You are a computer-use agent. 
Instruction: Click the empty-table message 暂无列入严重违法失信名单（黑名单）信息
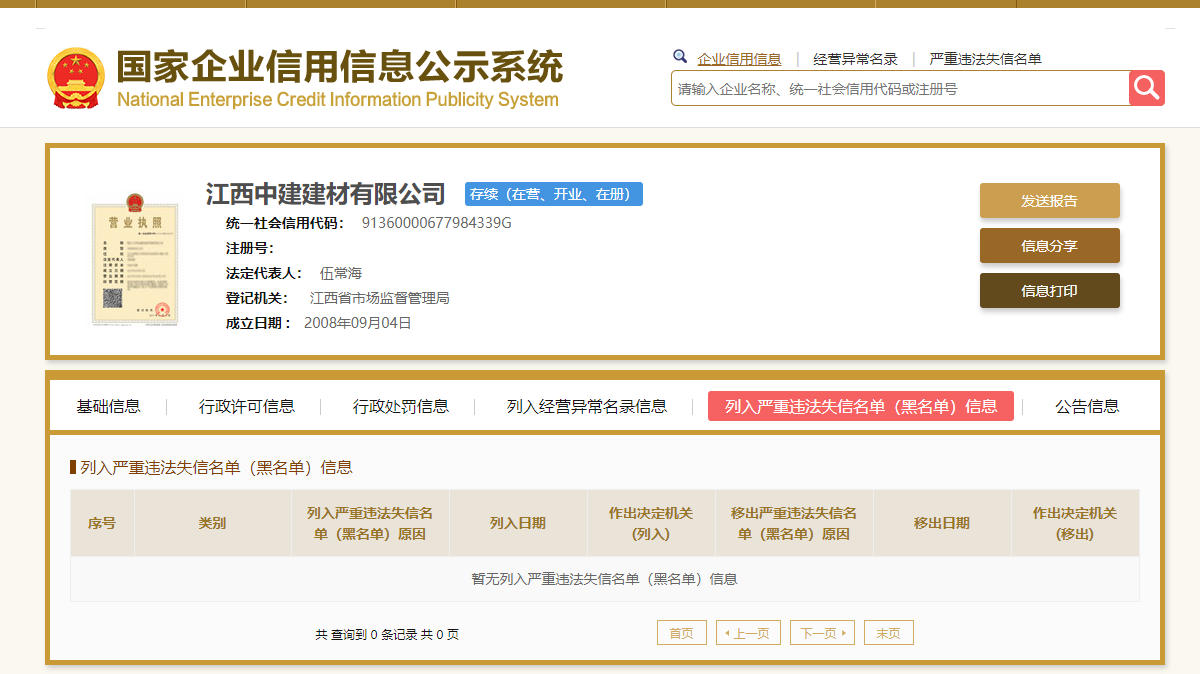(604, 579)
